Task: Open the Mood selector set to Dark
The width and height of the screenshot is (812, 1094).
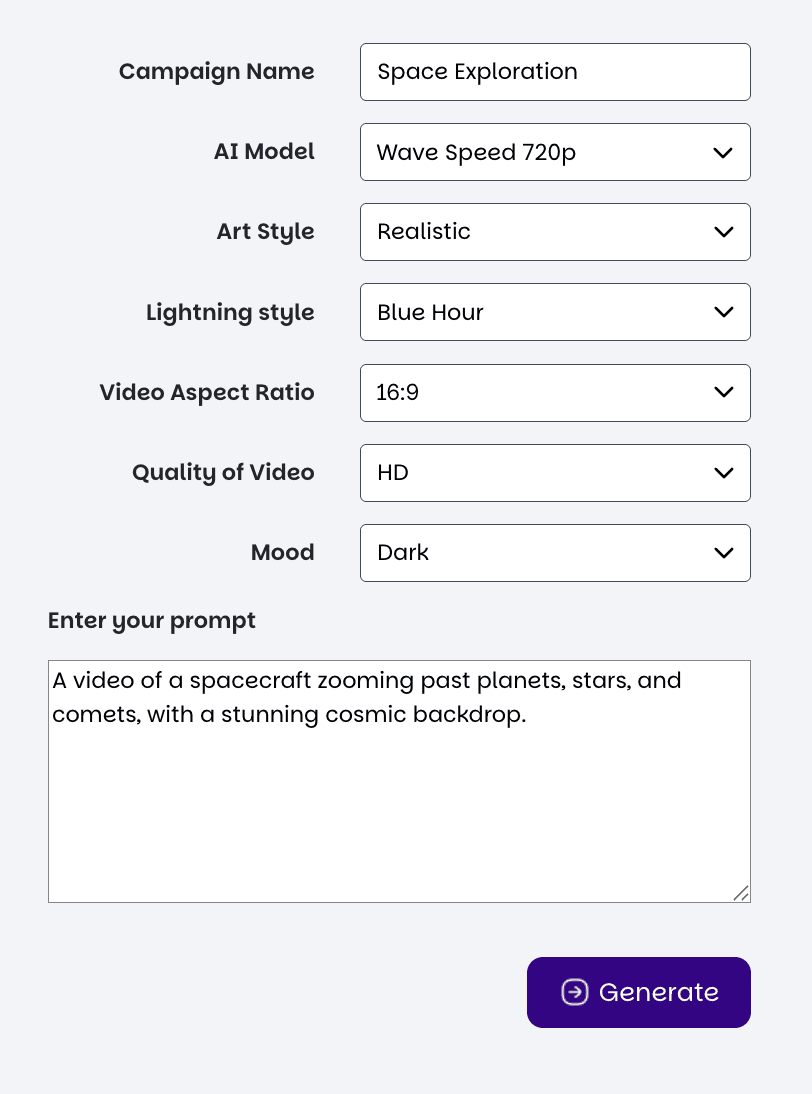Action: tap(555, 553)
